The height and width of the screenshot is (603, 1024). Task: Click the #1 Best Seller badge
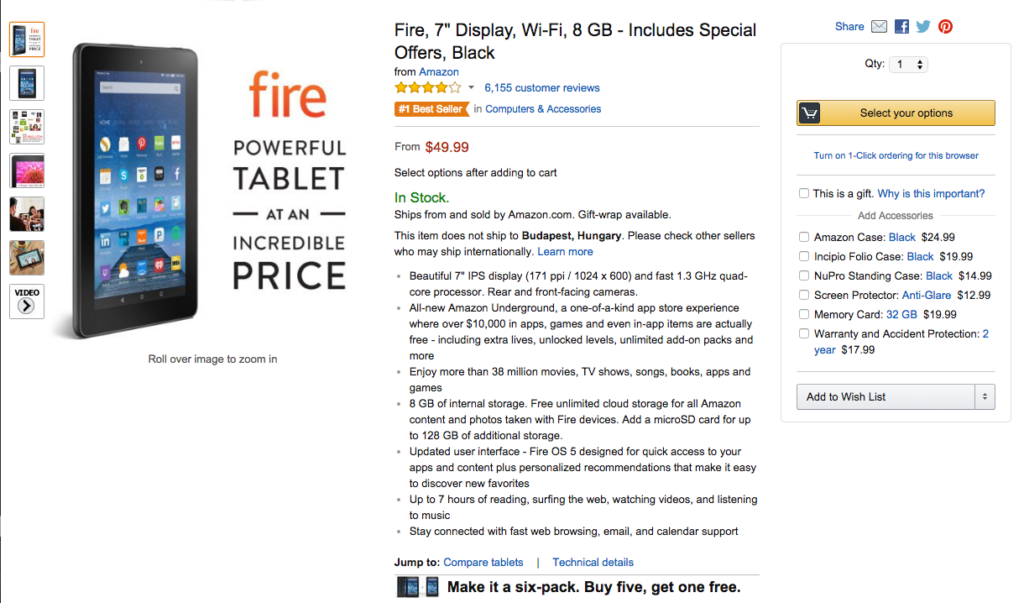point(431,109)
